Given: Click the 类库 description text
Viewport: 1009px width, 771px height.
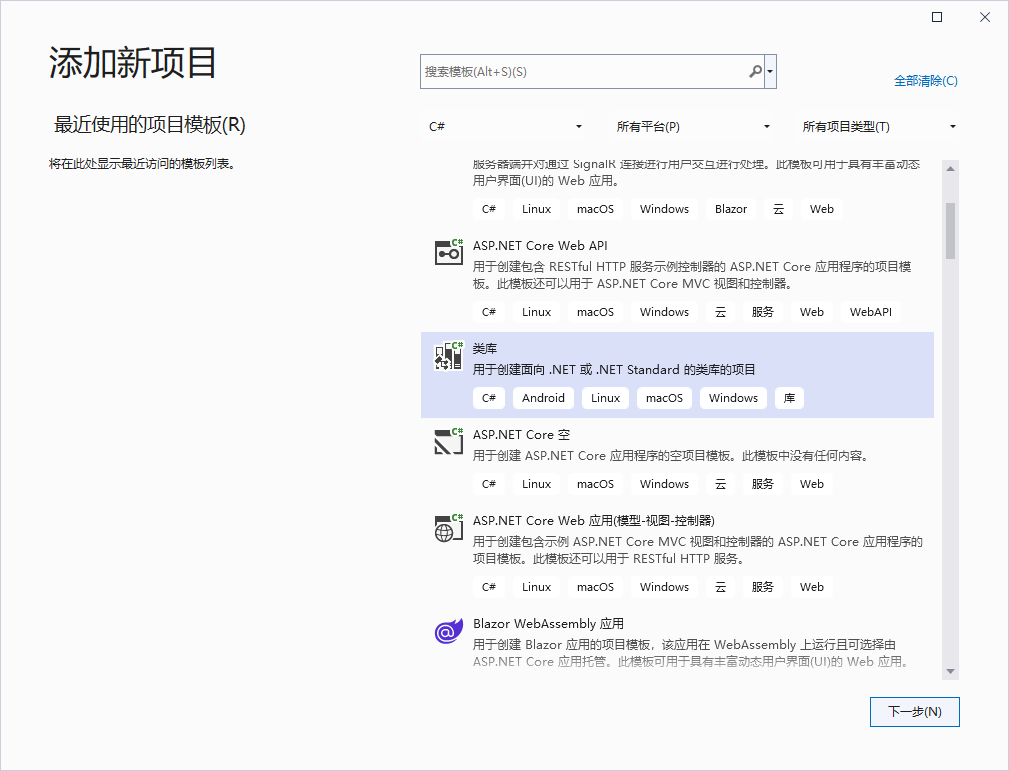Looking at the screenshot, I should click(x=614, y=369).
